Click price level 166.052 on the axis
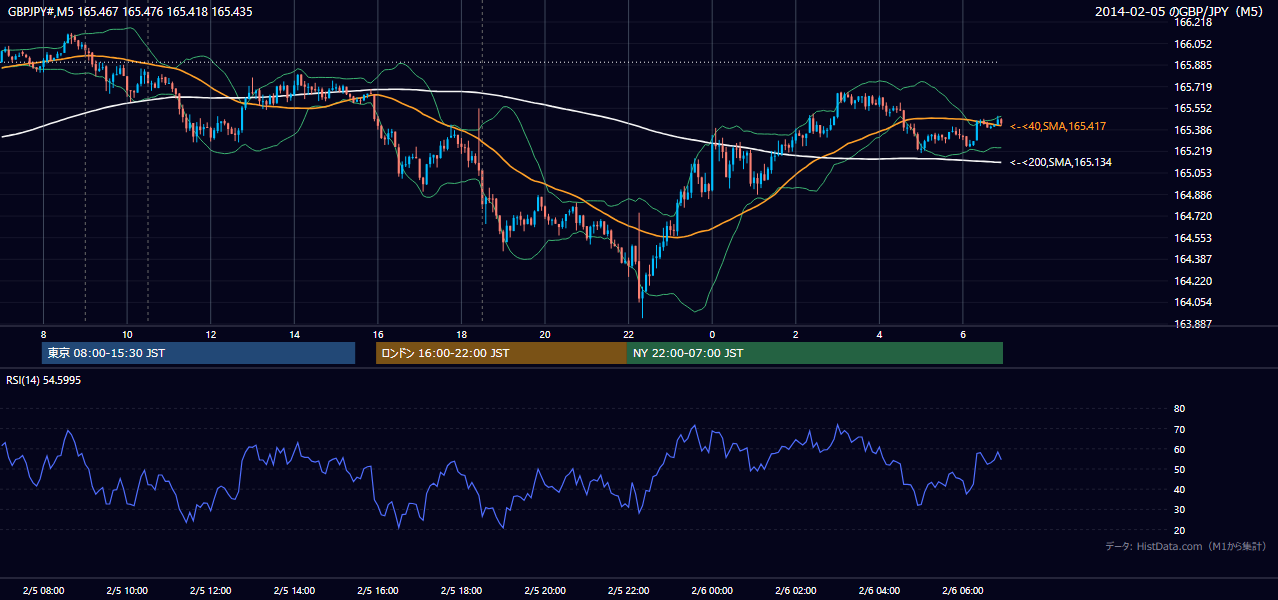 pyautogui.click(x=1193, y=44)
